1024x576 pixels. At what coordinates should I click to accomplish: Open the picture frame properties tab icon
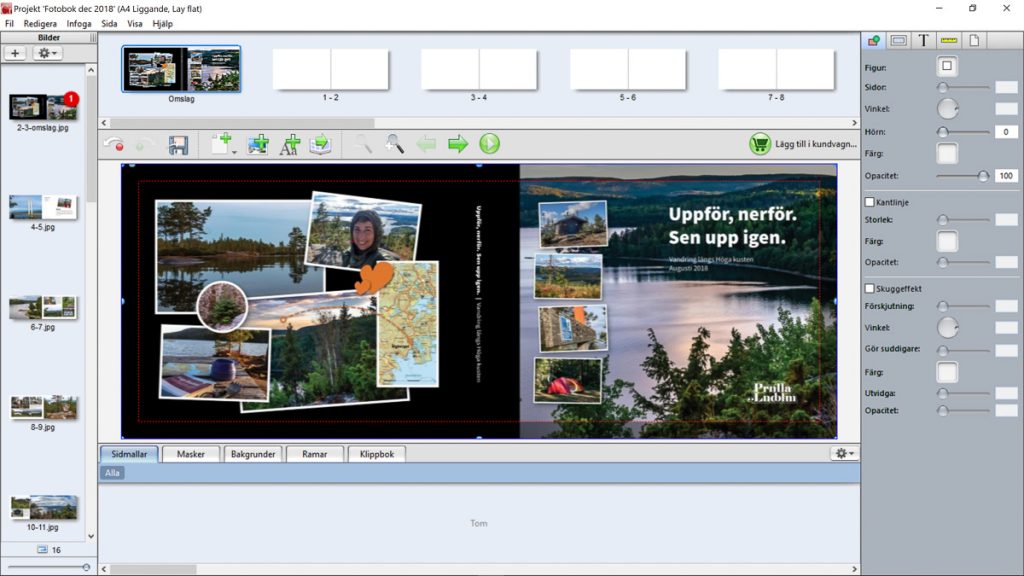(x=899, y=41)
